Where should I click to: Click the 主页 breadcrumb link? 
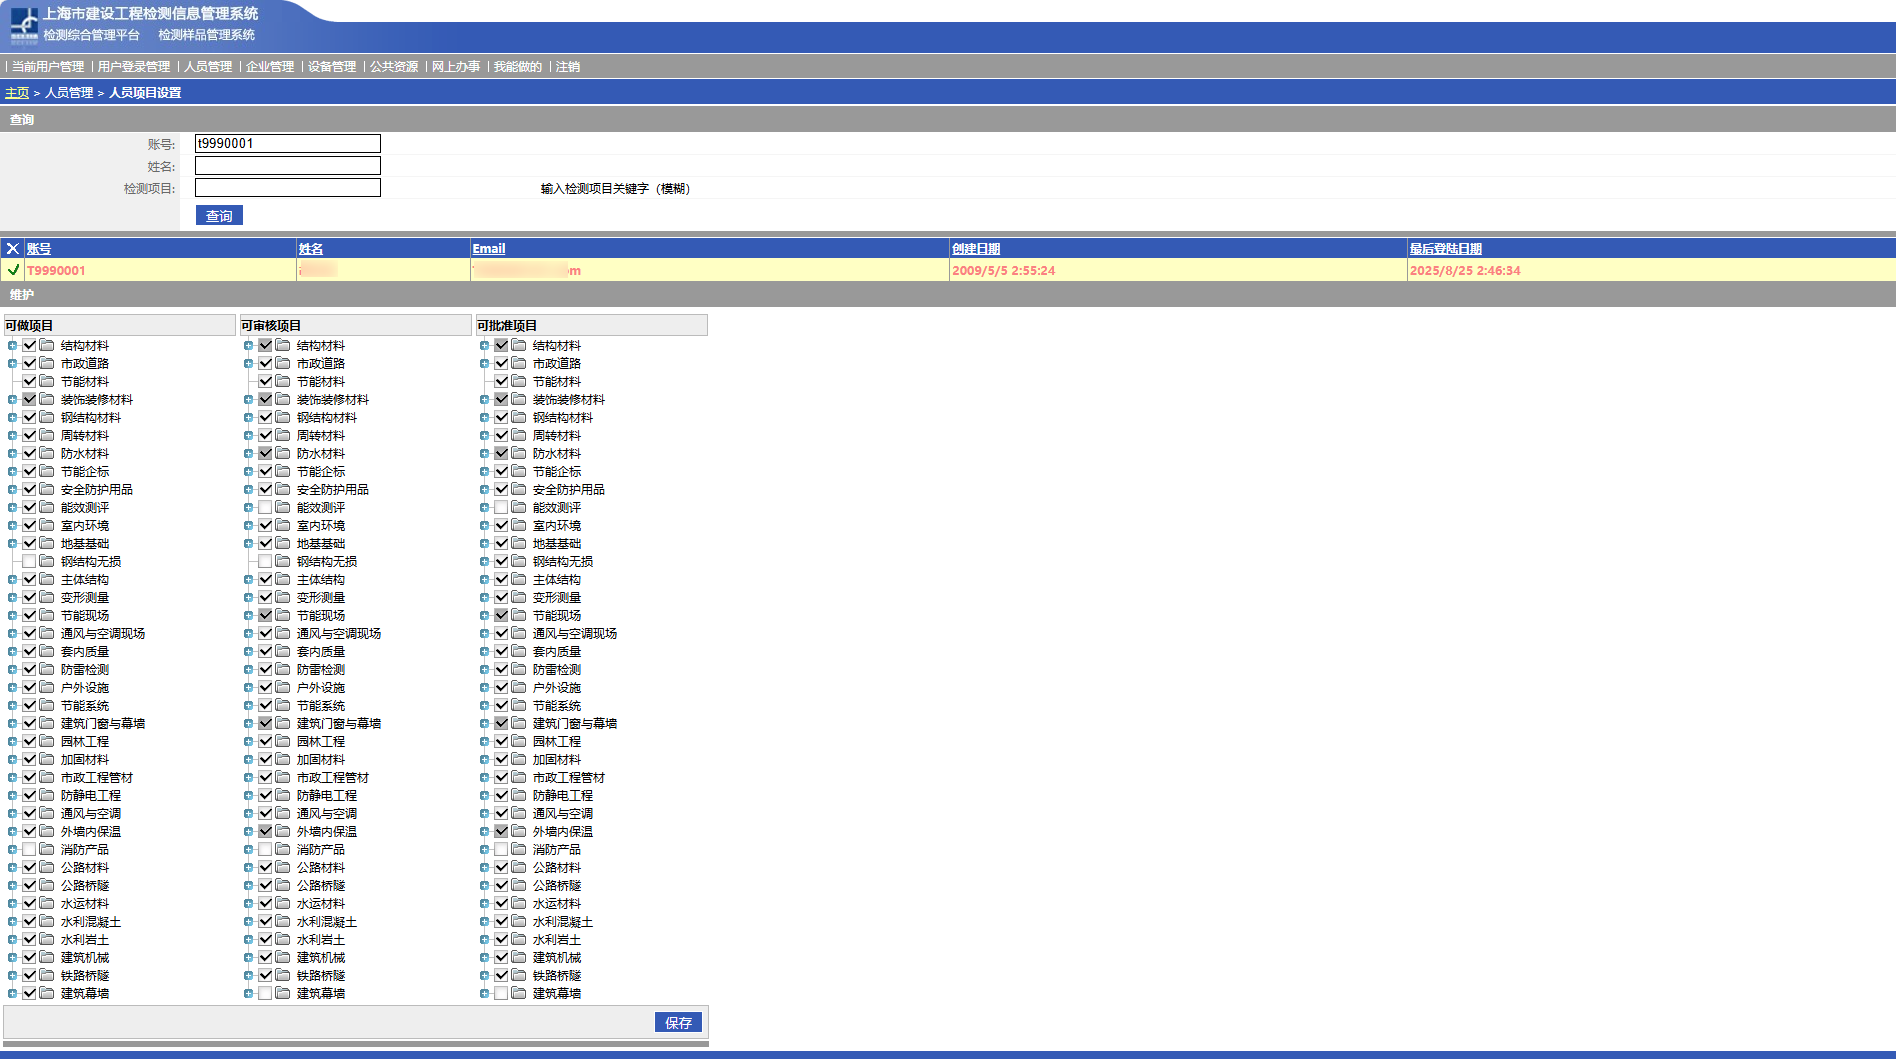click(17, 93)
